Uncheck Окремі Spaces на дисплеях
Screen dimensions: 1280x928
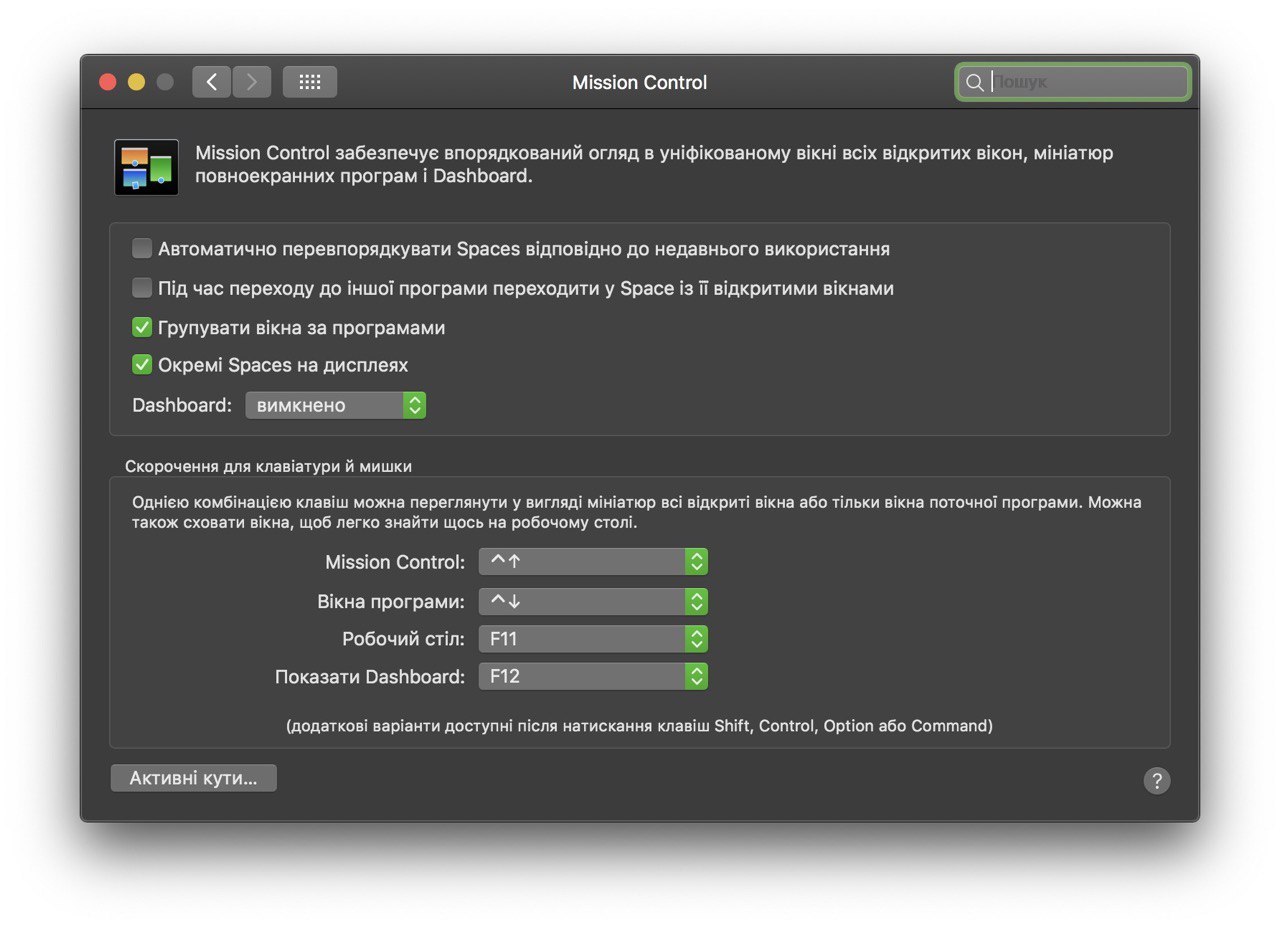tap(142, 365)
